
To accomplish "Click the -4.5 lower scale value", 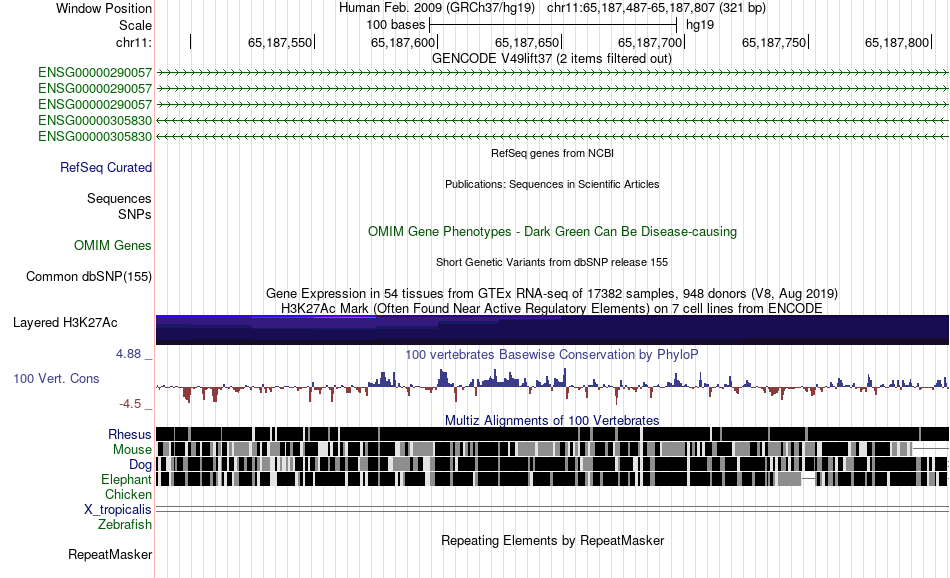I will tap(130, 404).
